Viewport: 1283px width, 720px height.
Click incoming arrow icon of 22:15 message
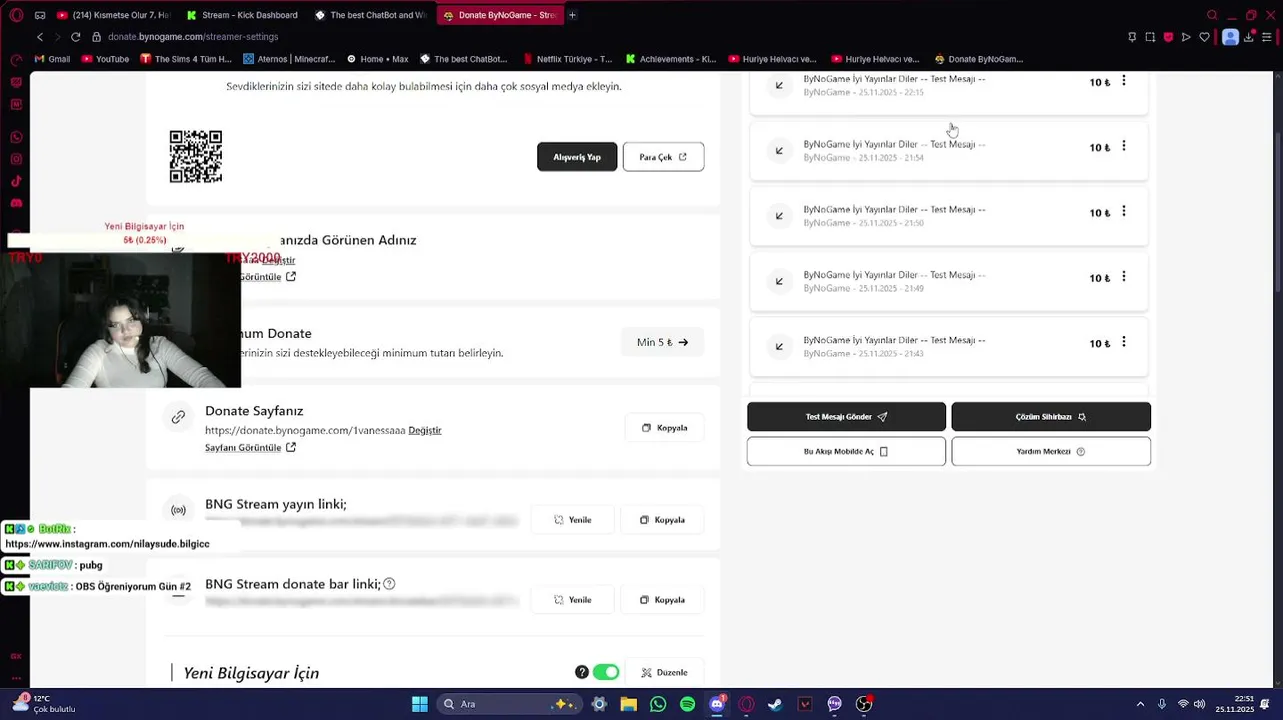779,85
